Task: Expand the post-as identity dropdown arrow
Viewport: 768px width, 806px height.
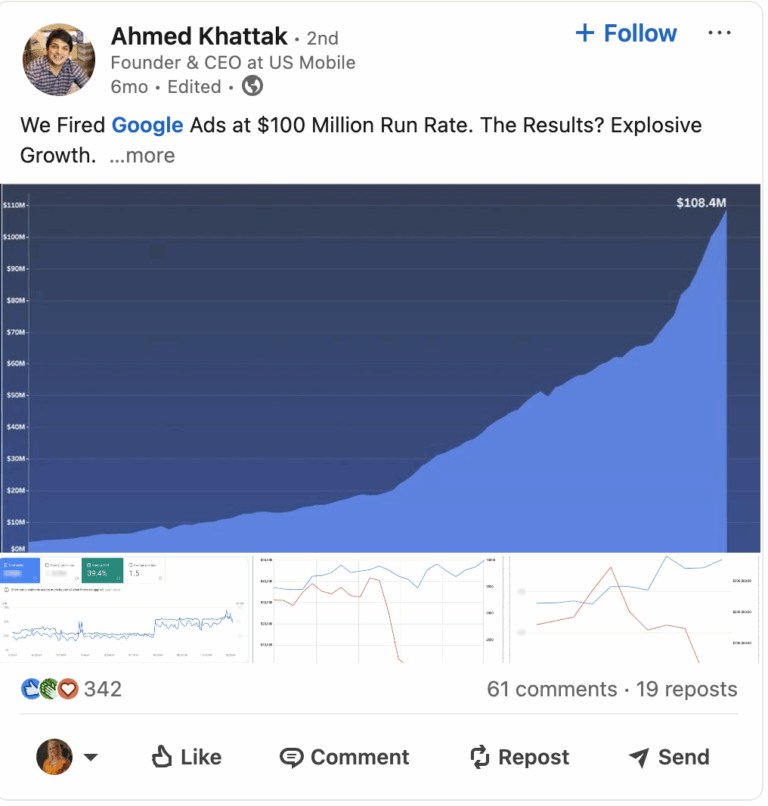Action: (91, 757)
